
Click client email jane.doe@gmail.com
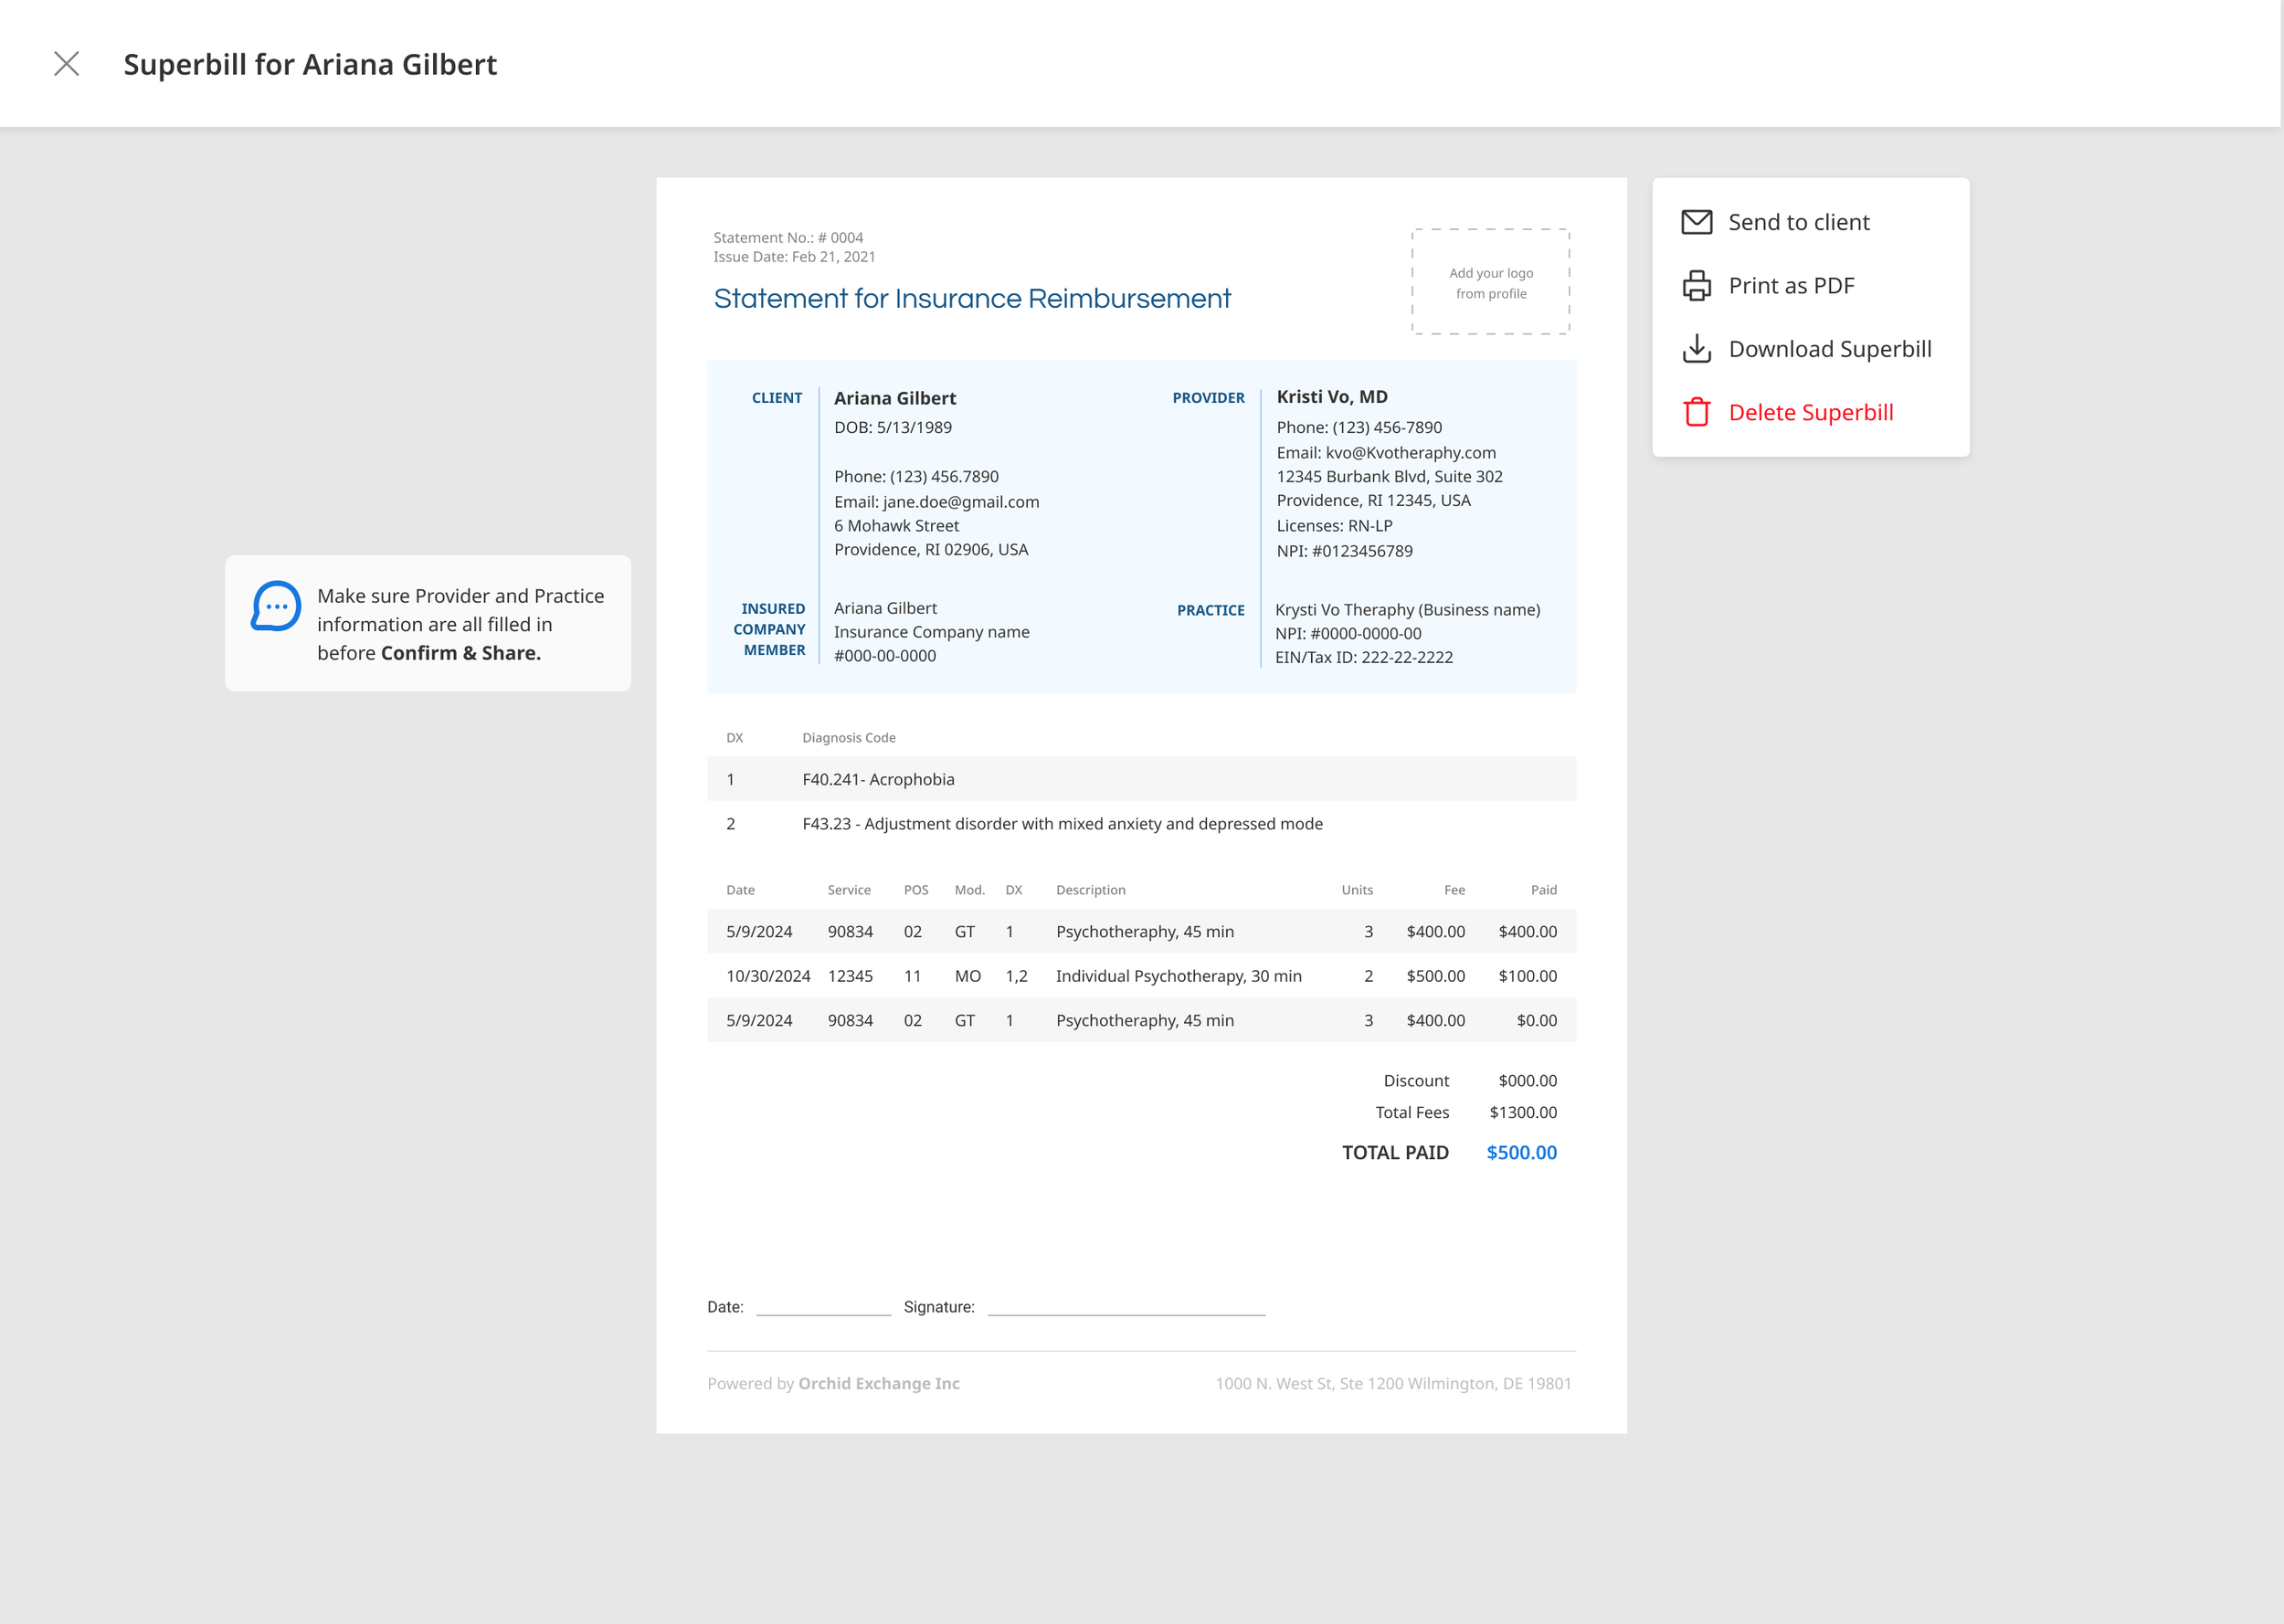pos(960,502)
